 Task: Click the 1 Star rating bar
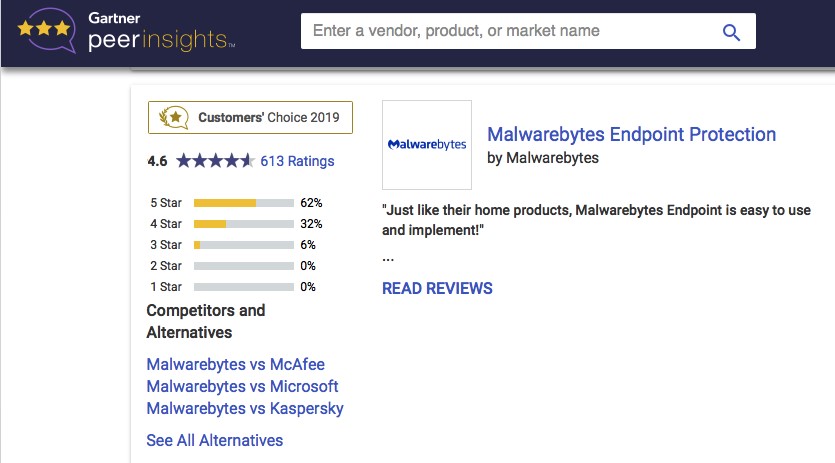(x=243, y=287)
